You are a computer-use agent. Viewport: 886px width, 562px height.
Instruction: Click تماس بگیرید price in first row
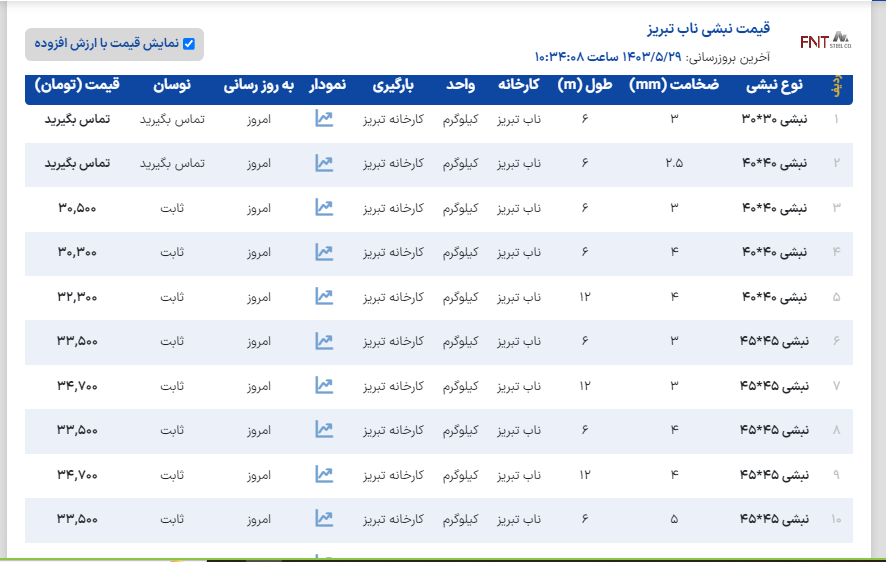pyautogui.click(x=77, y=119)
